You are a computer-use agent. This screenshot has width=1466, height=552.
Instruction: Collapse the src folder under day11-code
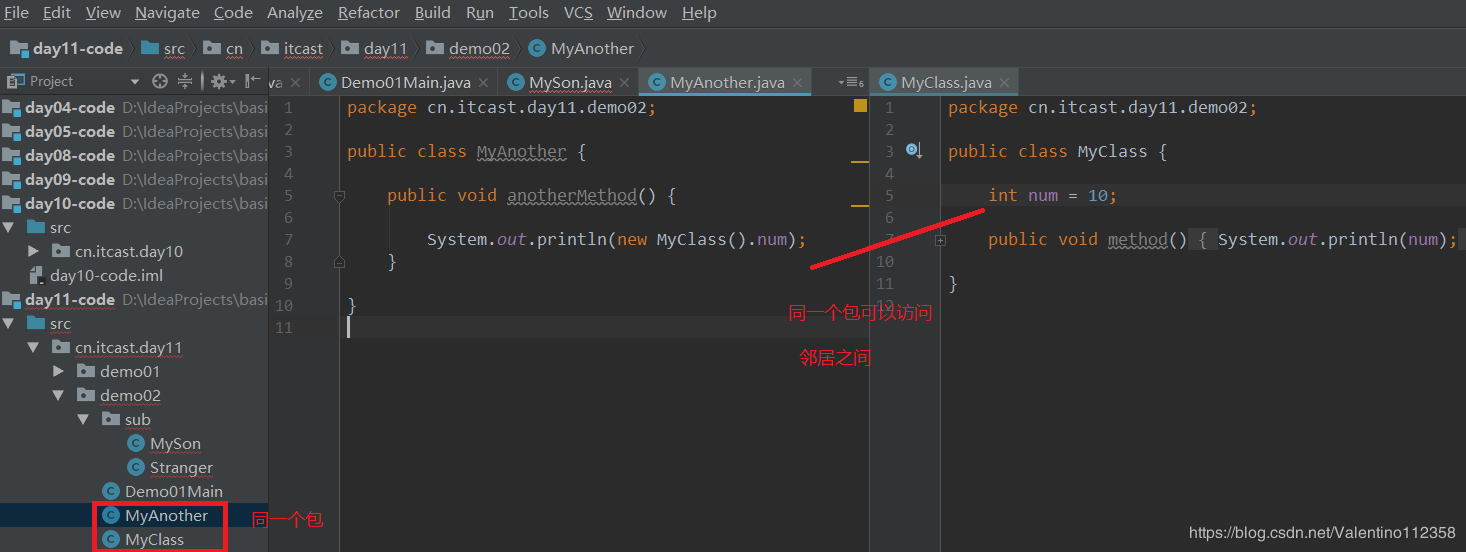click(x=9, y=323)
